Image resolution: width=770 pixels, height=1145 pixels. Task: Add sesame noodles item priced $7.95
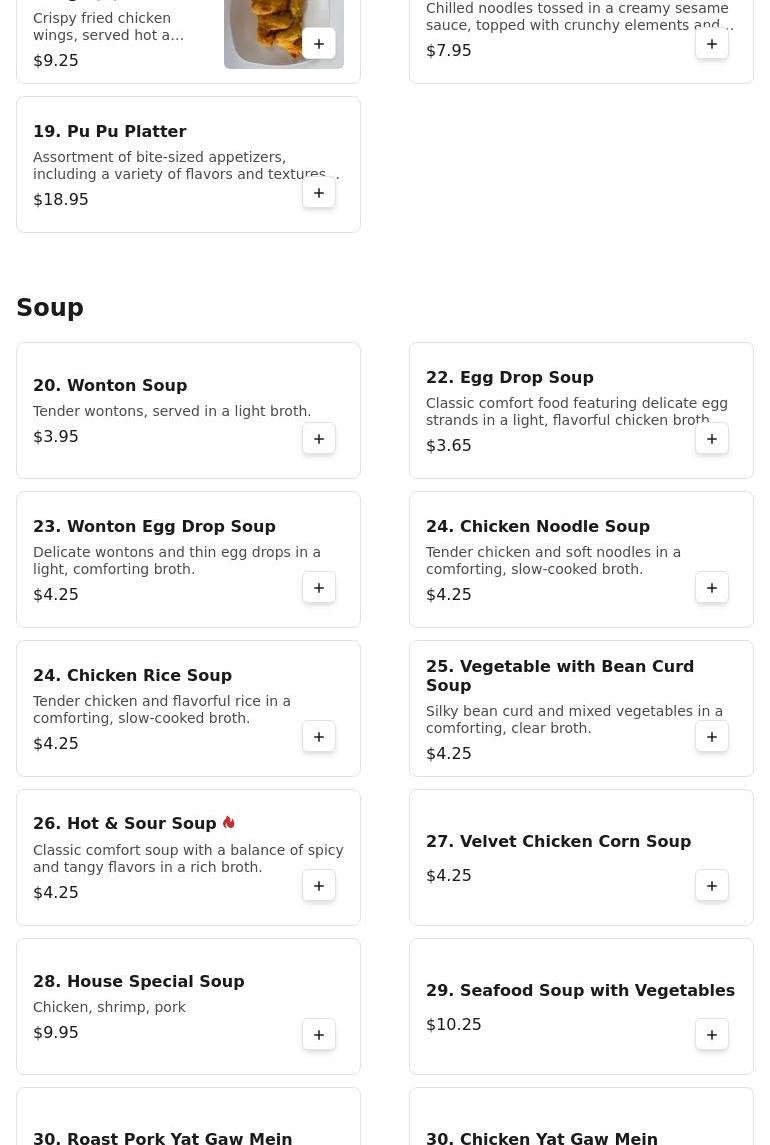712,44
